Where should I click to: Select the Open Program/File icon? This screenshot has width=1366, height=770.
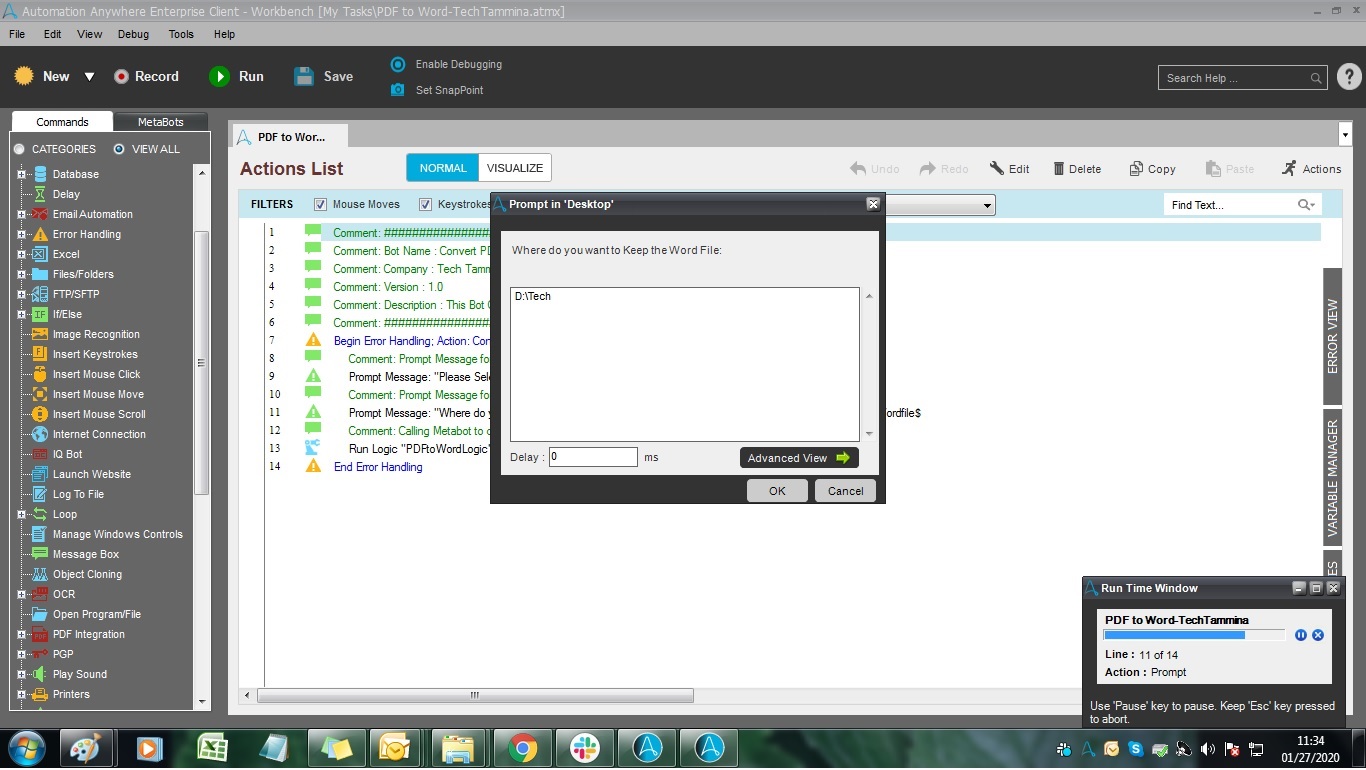[x=40, y=614]
